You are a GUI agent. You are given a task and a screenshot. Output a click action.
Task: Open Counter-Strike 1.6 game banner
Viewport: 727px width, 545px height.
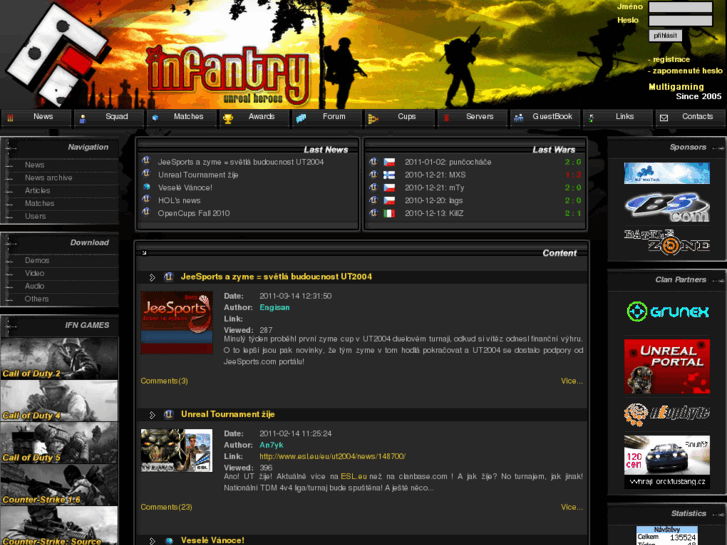point(59,485)
